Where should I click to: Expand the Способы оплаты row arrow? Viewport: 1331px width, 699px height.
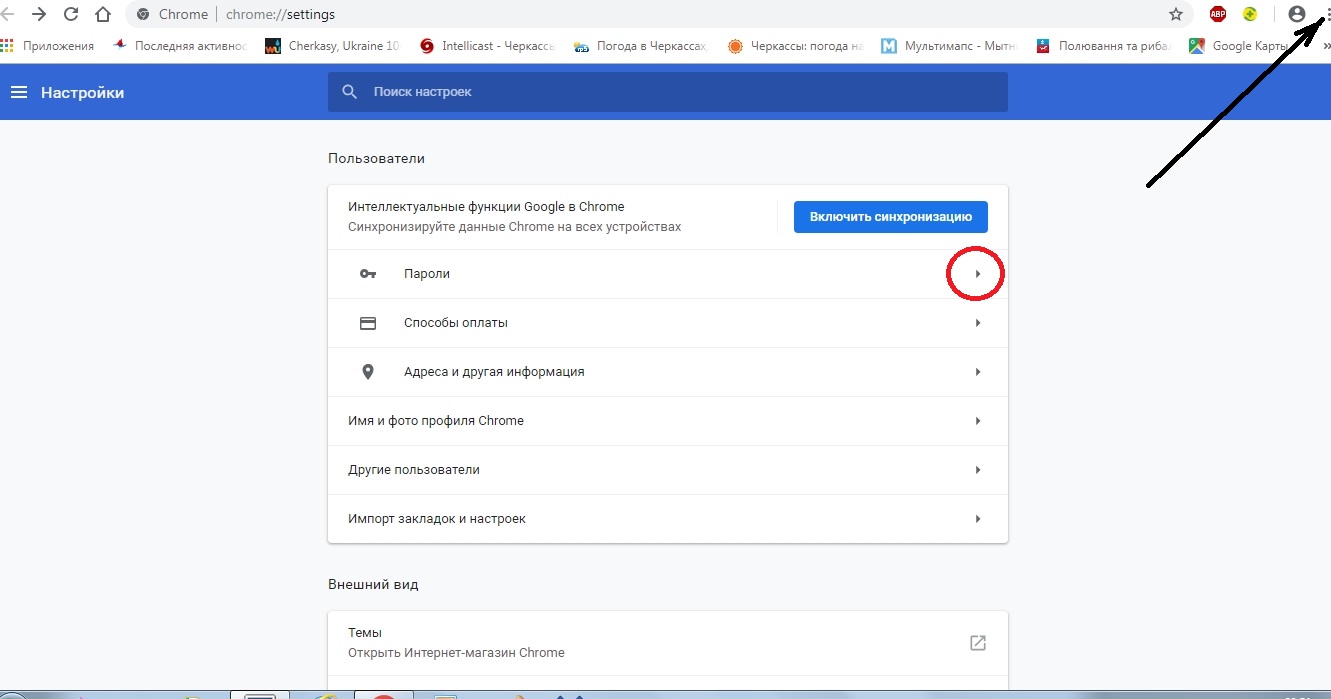[977, 323]
